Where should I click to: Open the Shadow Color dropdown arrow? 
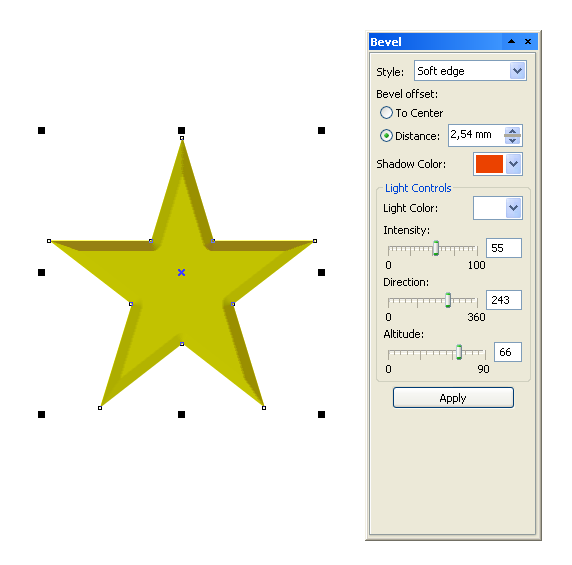point(513,164)
